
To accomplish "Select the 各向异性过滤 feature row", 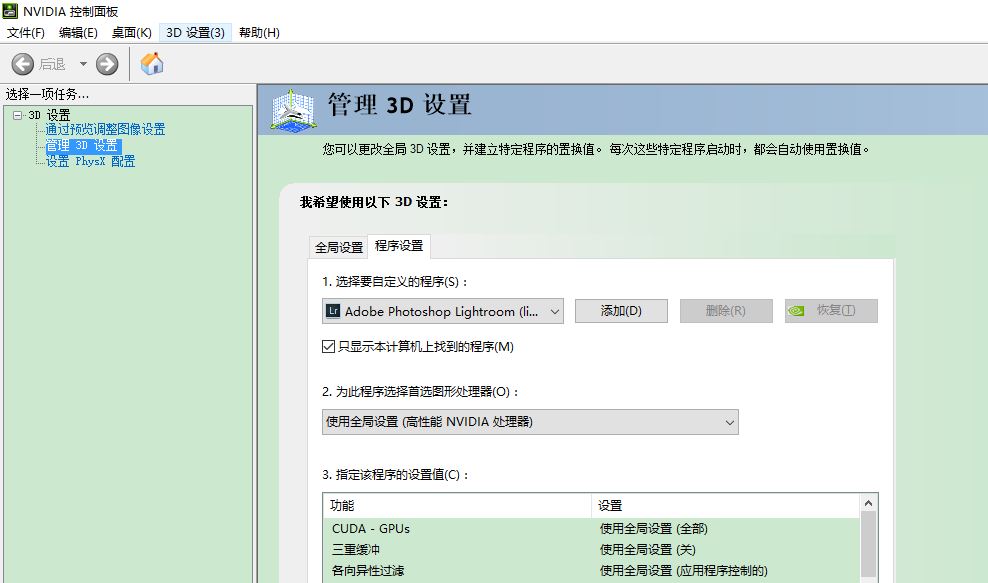I will click(592, 571).
